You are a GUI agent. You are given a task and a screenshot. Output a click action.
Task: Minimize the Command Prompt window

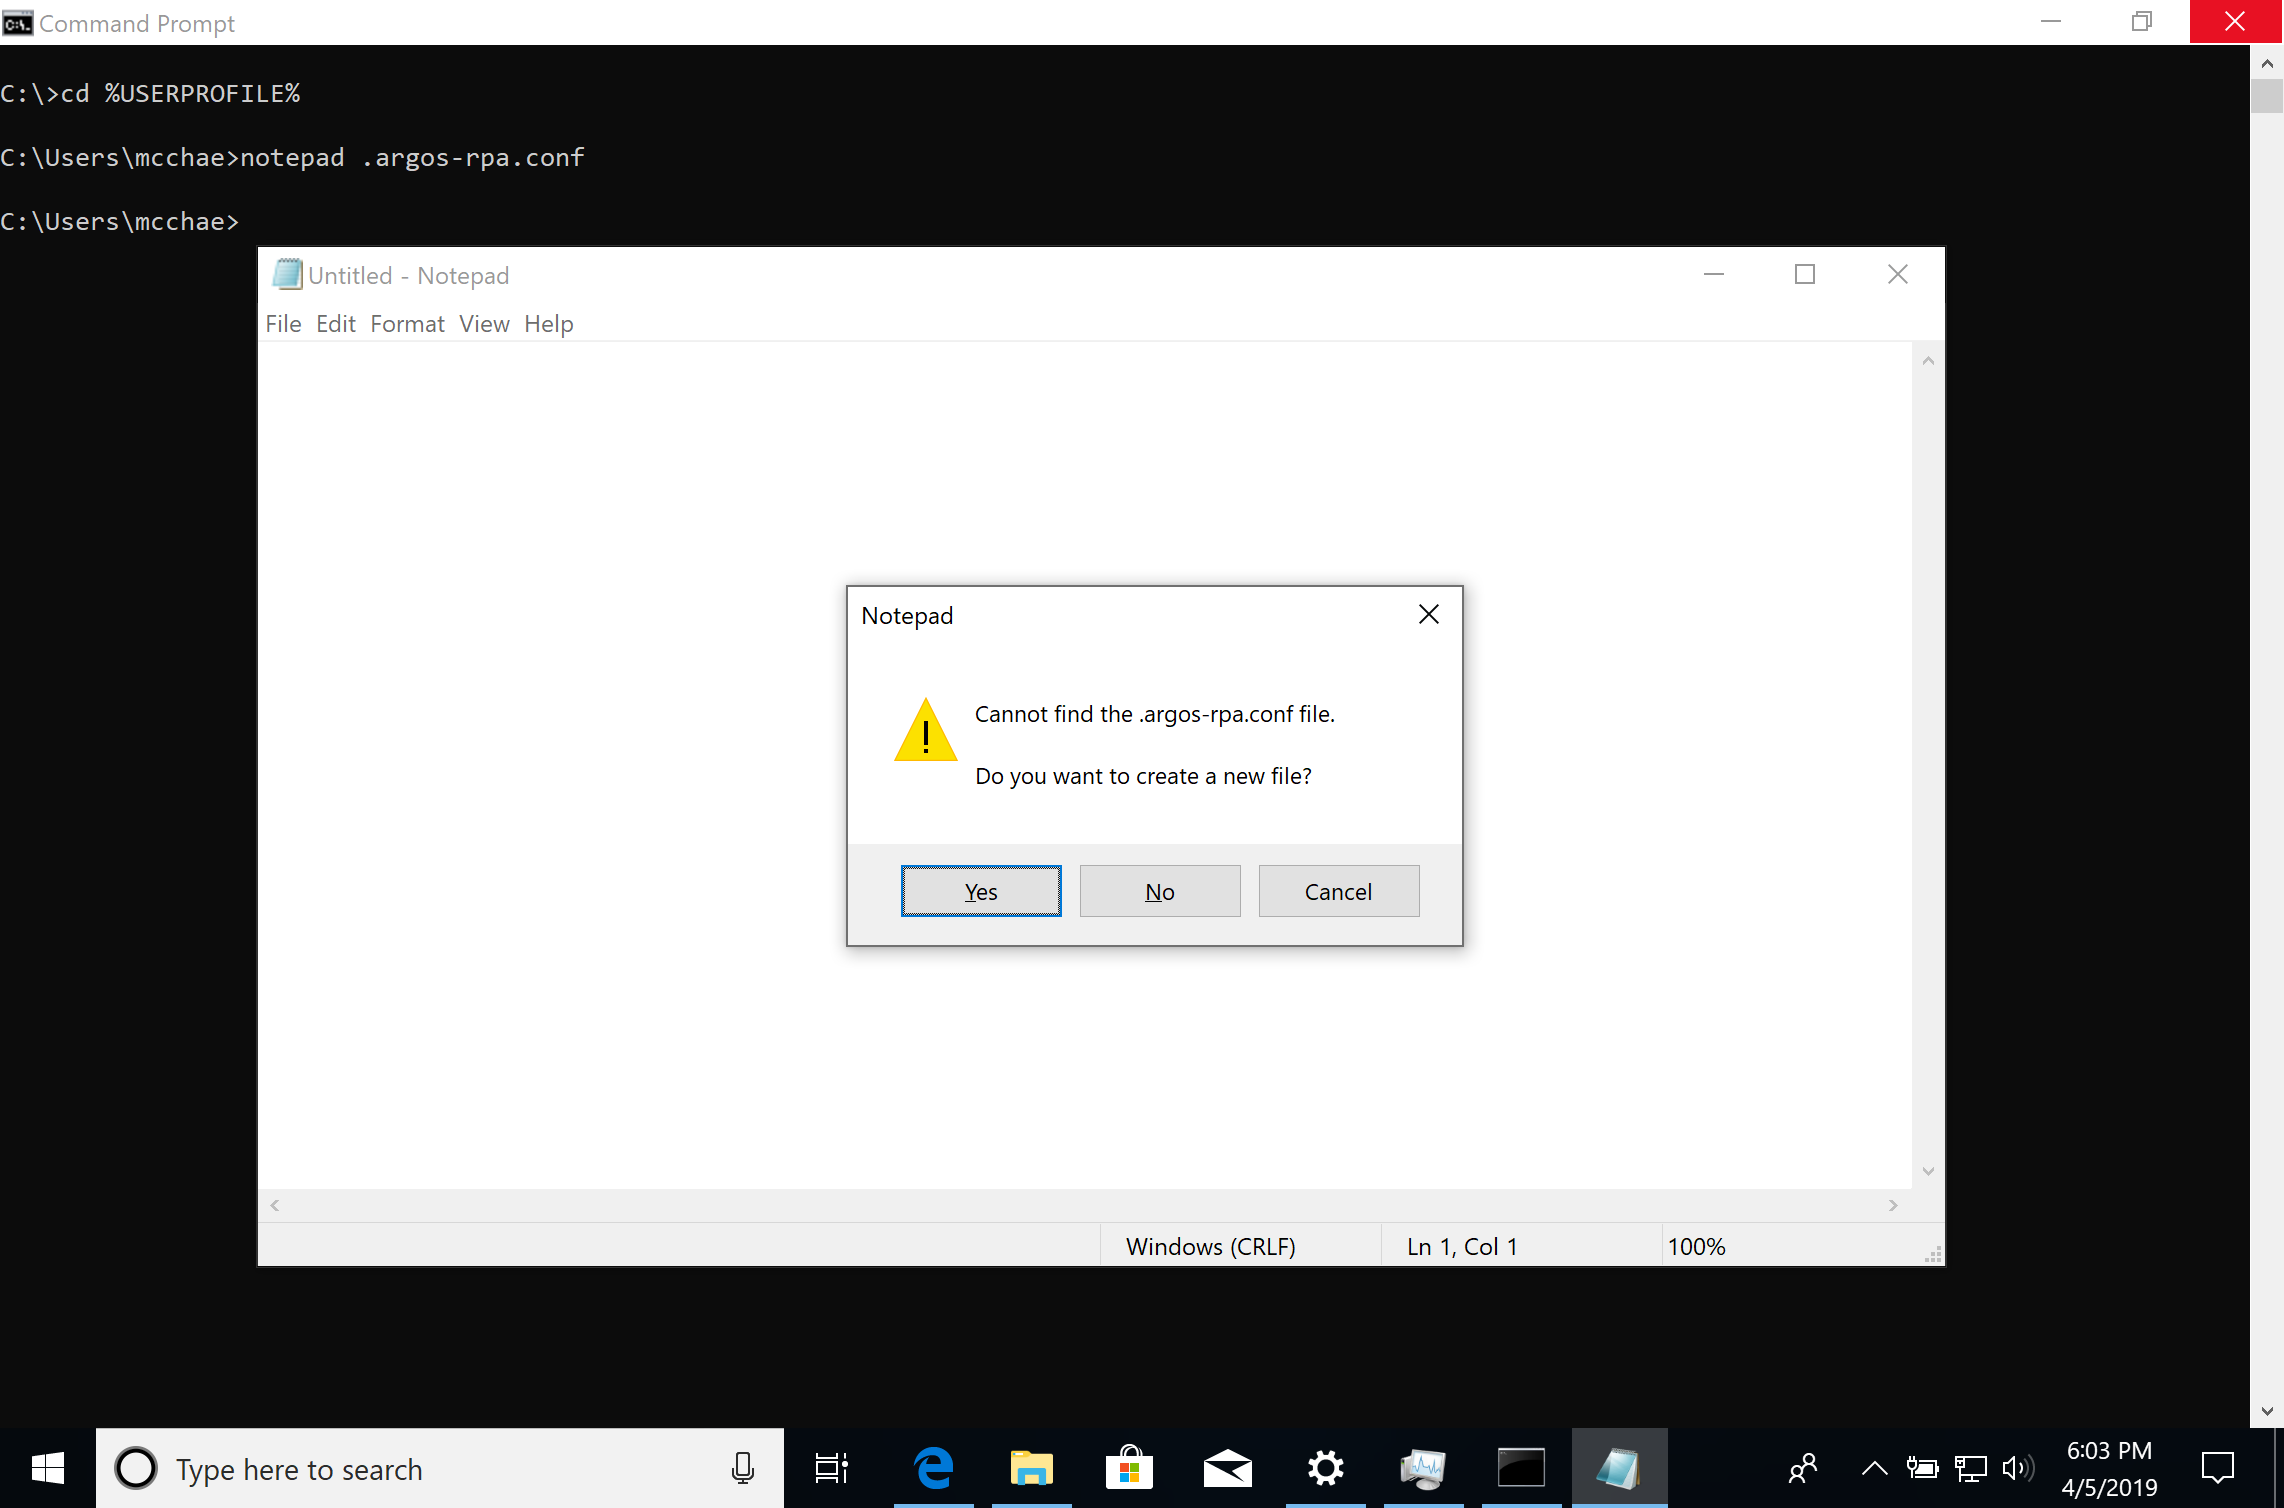2051,21
